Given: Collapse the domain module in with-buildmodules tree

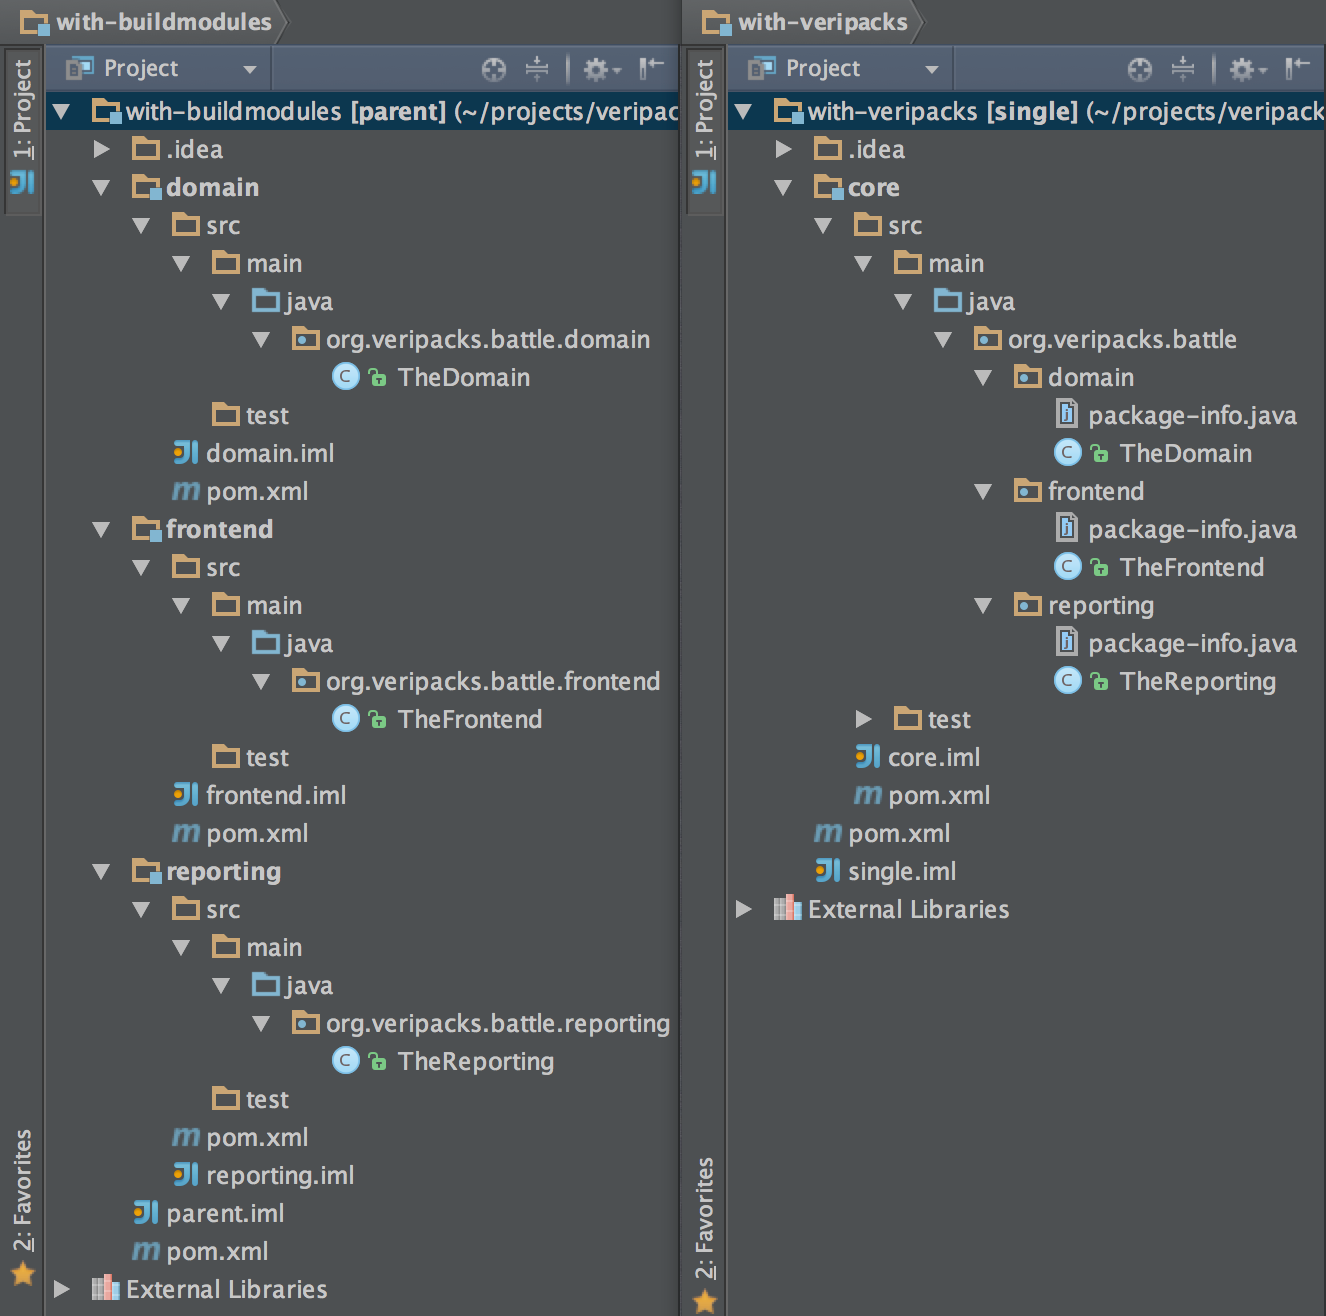Looking at the screenshot, I should coord(101,187).
